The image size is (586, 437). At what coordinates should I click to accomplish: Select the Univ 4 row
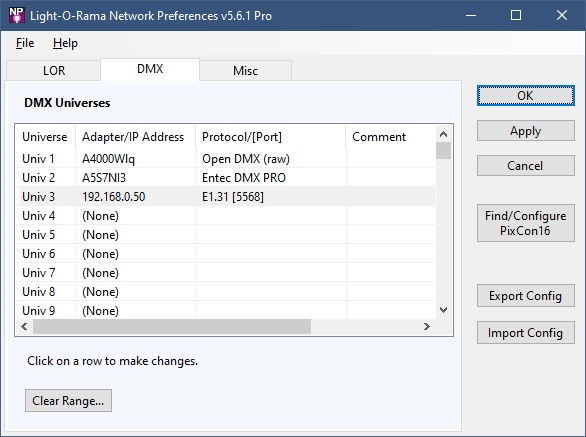[x=226, y=216]
